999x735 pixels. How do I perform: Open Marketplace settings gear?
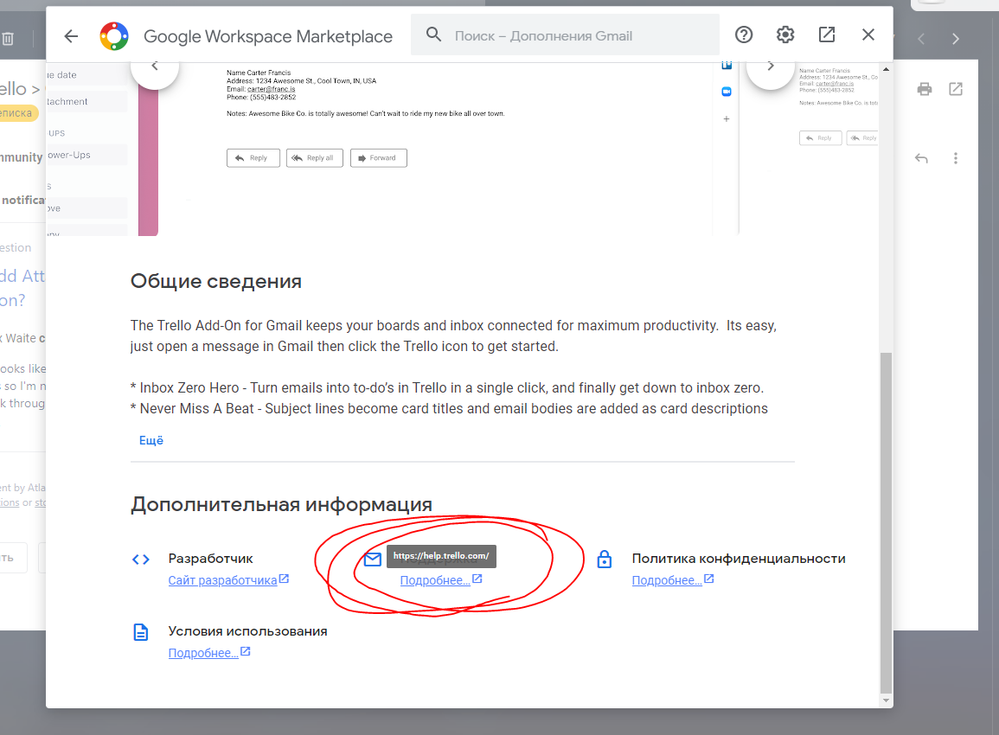785,34
